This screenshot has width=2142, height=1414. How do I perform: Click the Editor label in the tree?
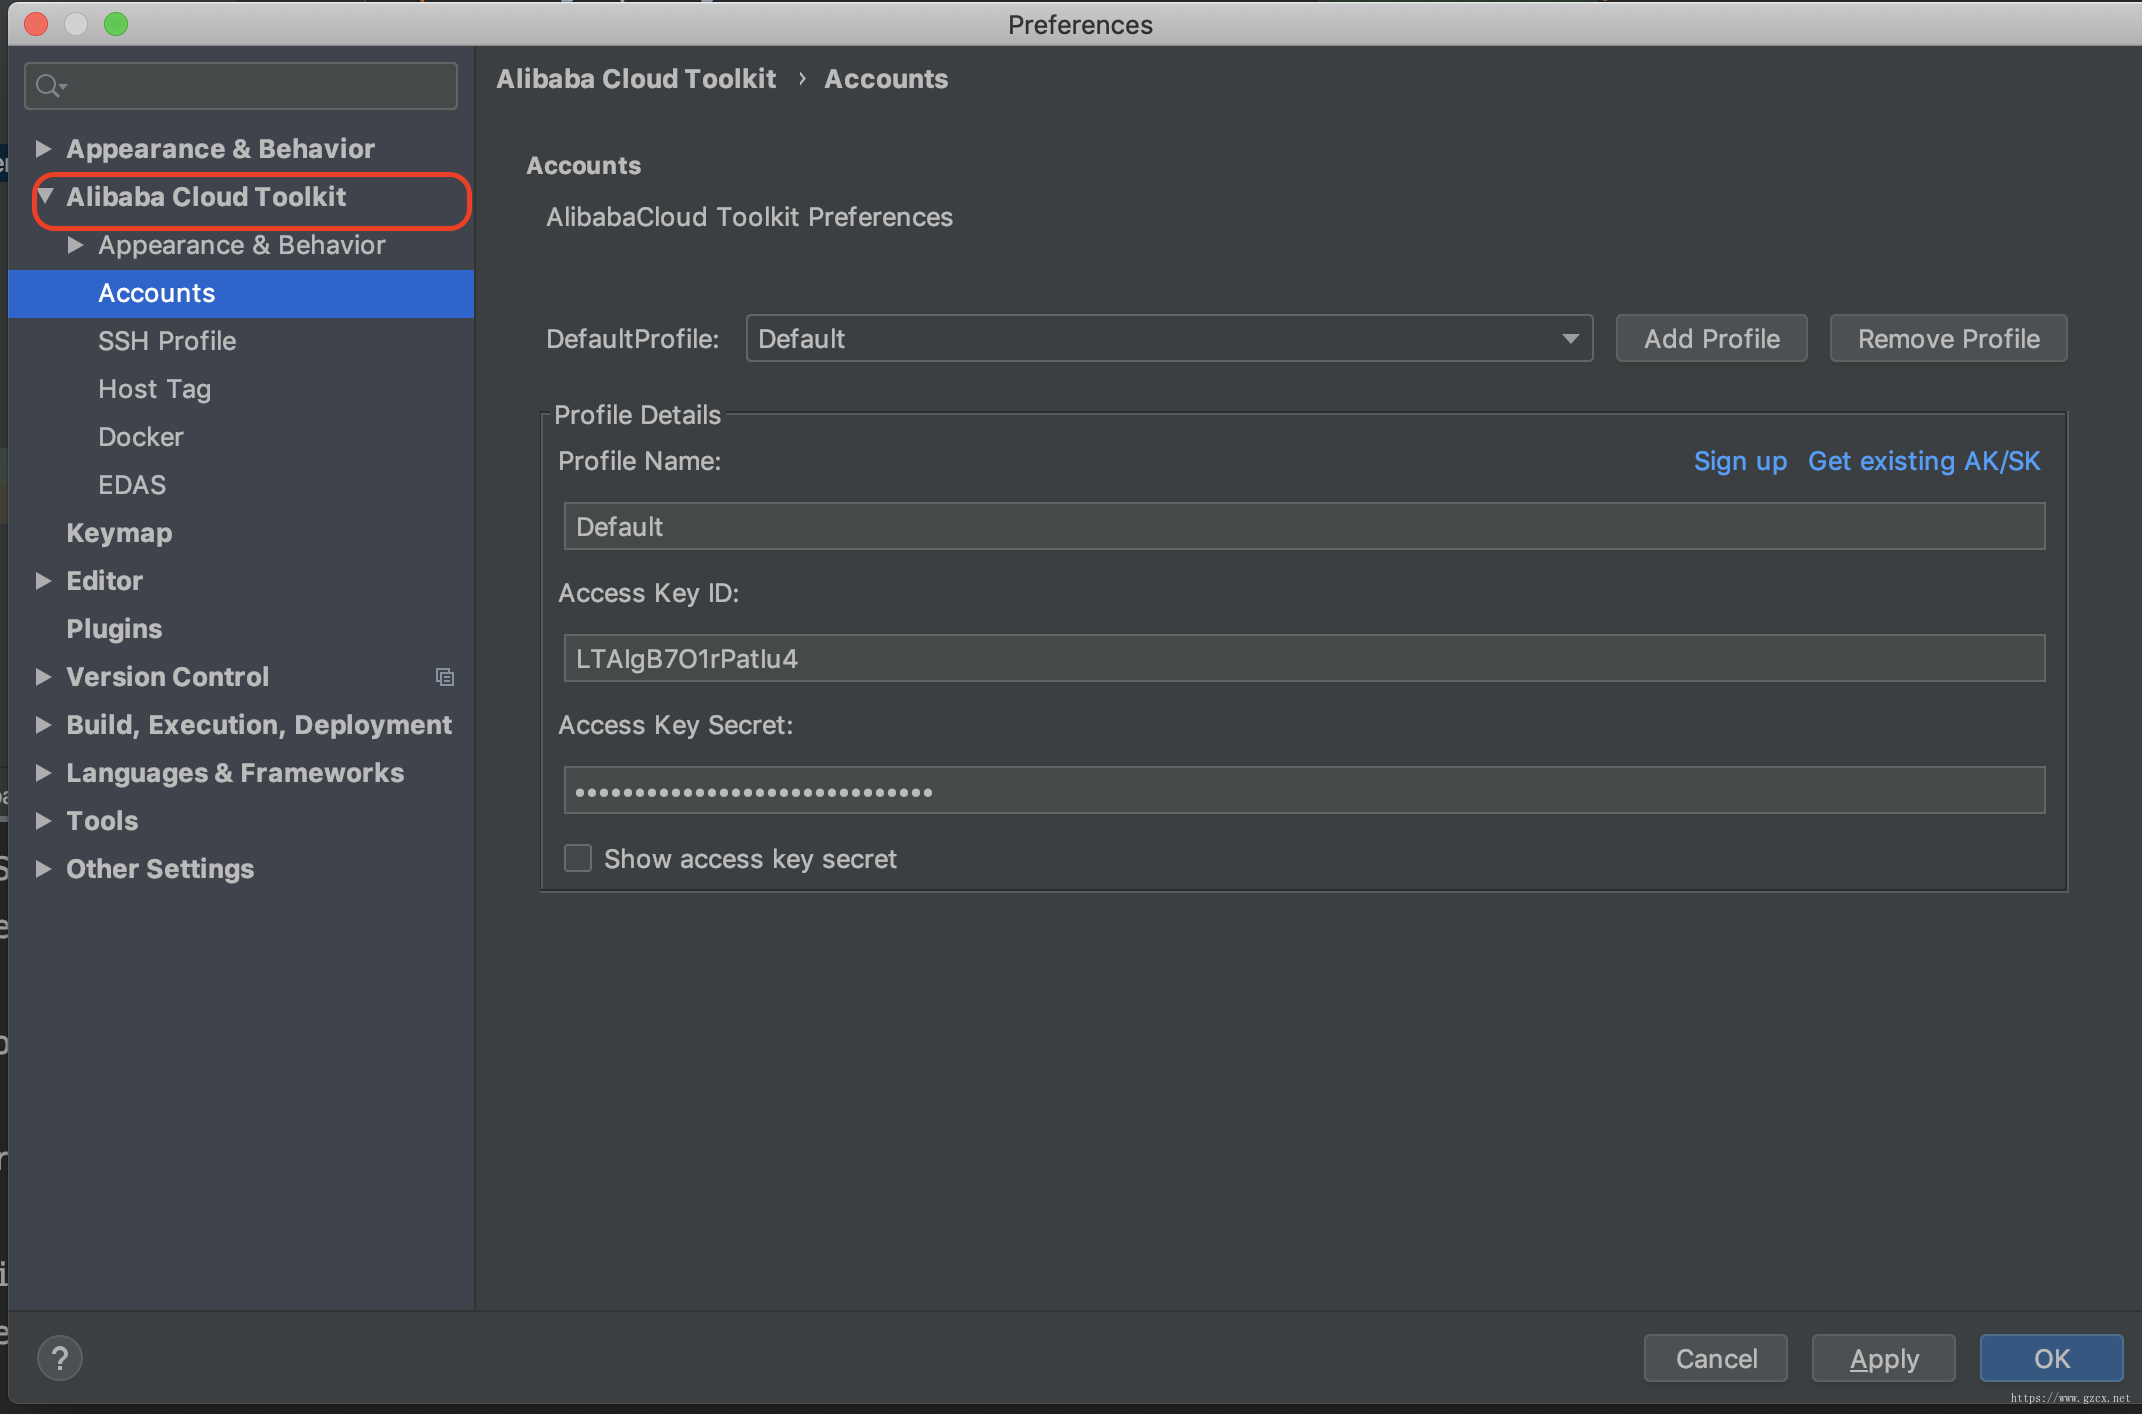click(104, 581)
